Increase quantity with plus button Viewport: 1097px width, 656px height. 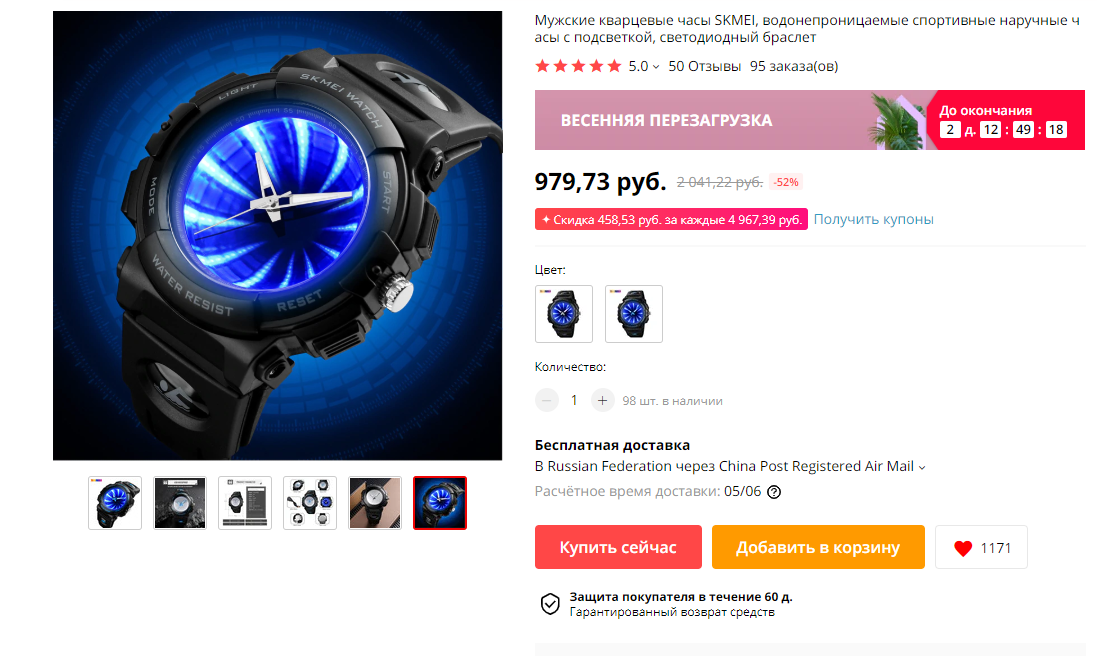[x=602, y=400]
